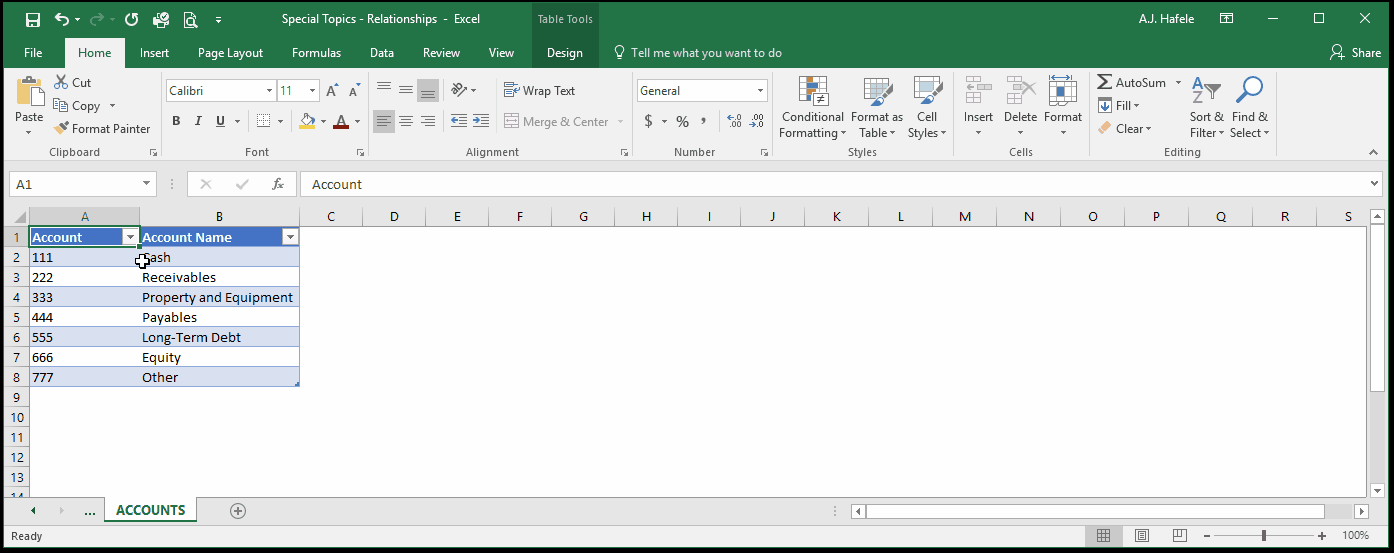Open the File tab
The width and height of the screenshot is (1394, 553).
(x=33, y=53)
